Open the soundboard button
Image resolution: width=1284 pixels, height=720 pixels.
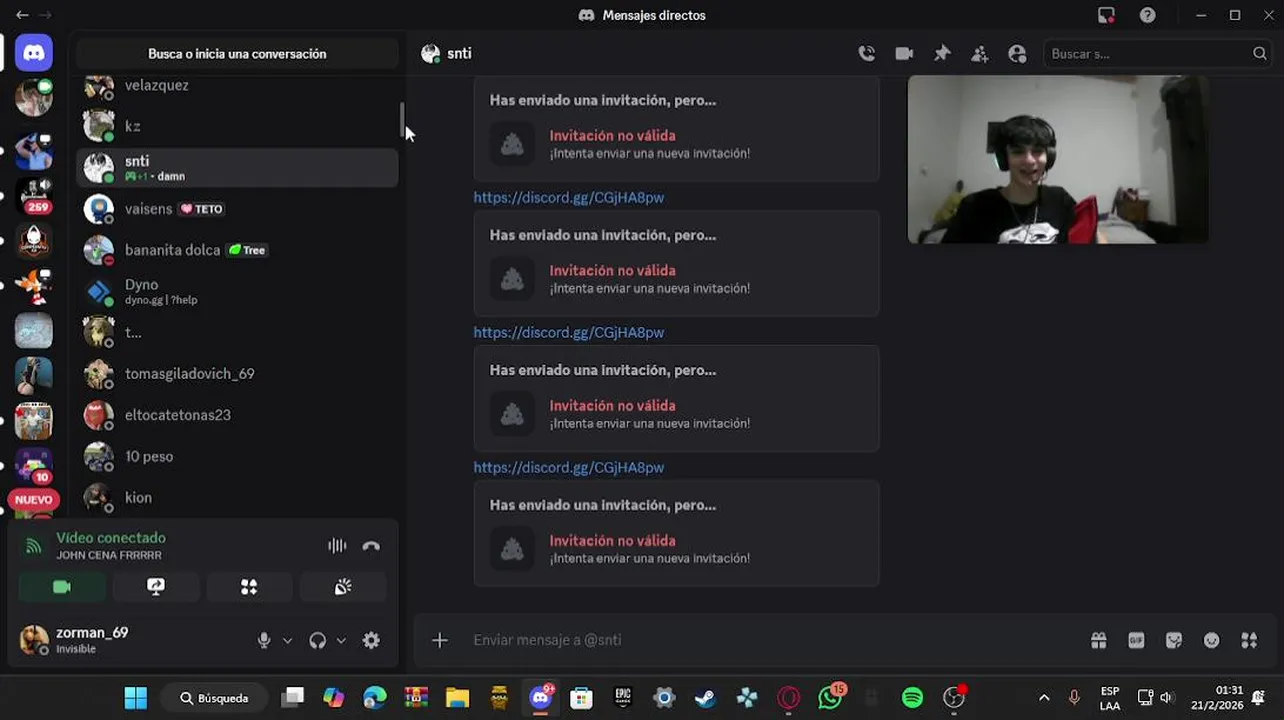coord(343,587)
